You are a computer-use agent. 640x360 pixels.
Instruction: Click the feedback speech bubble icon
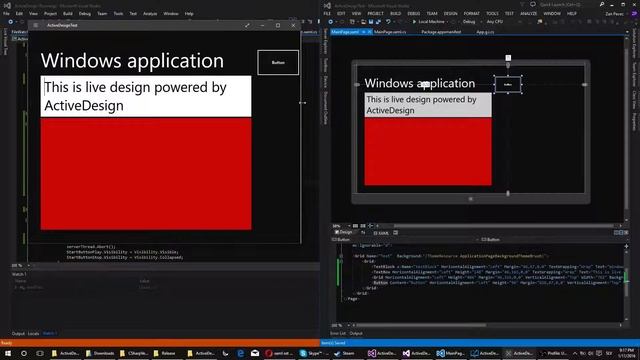[x=533, y=4]
